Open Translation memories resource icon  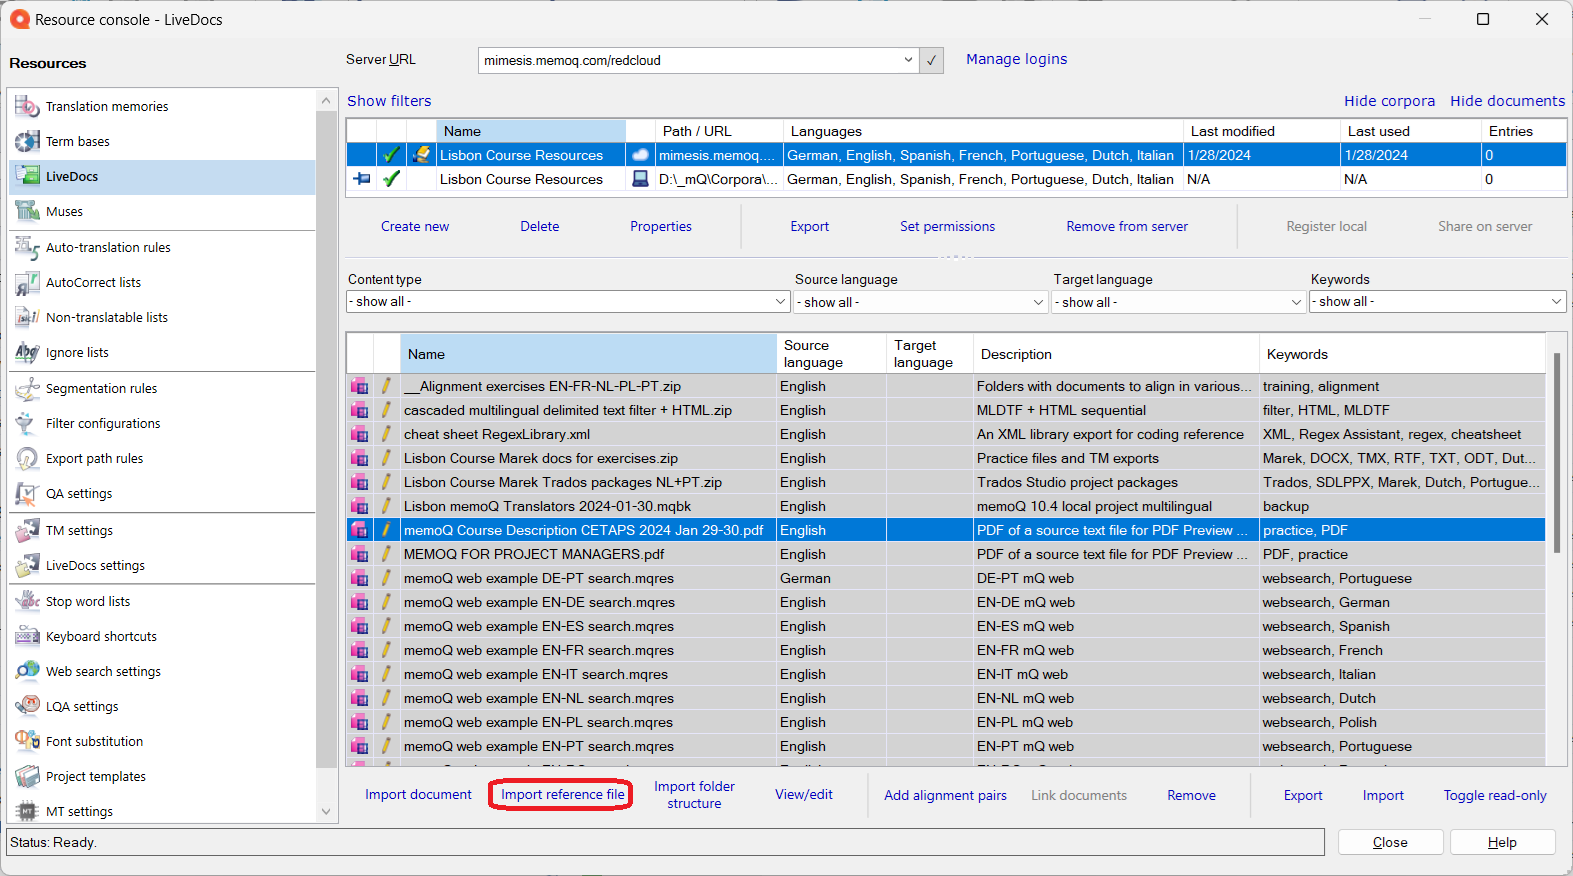tap(27, 106)
